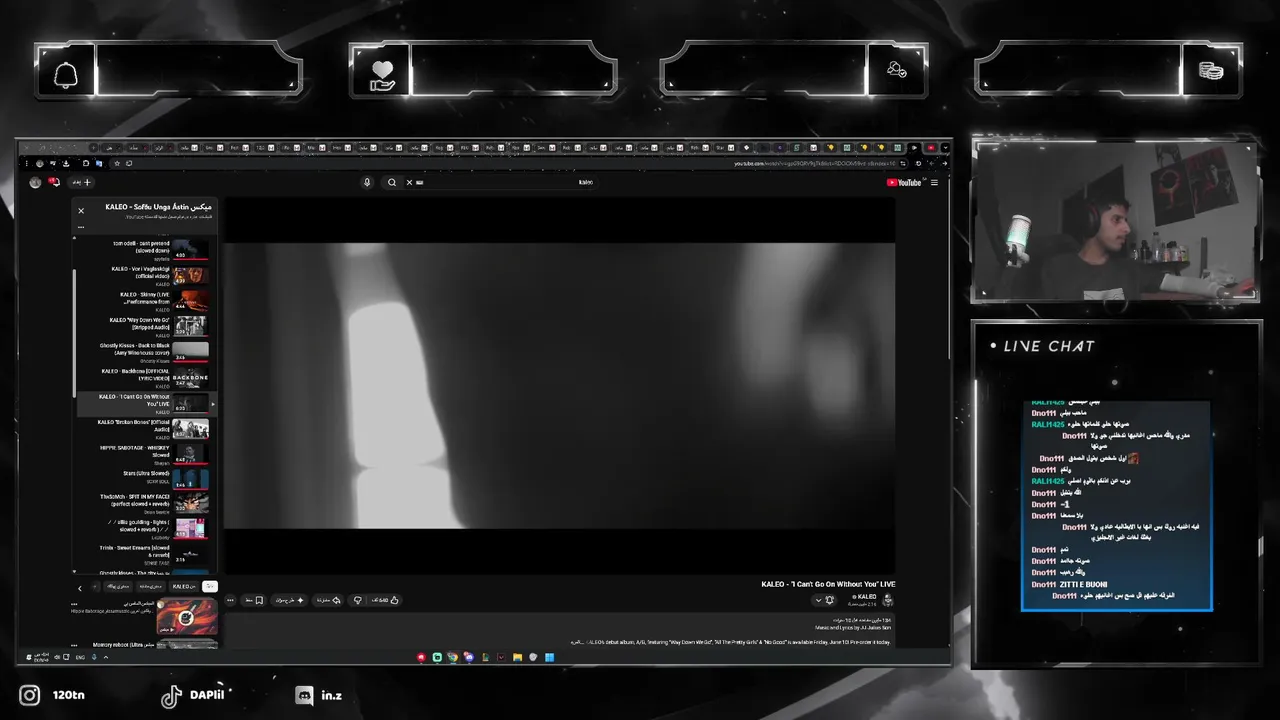Click the sparkle Ask button

(290, 600)
